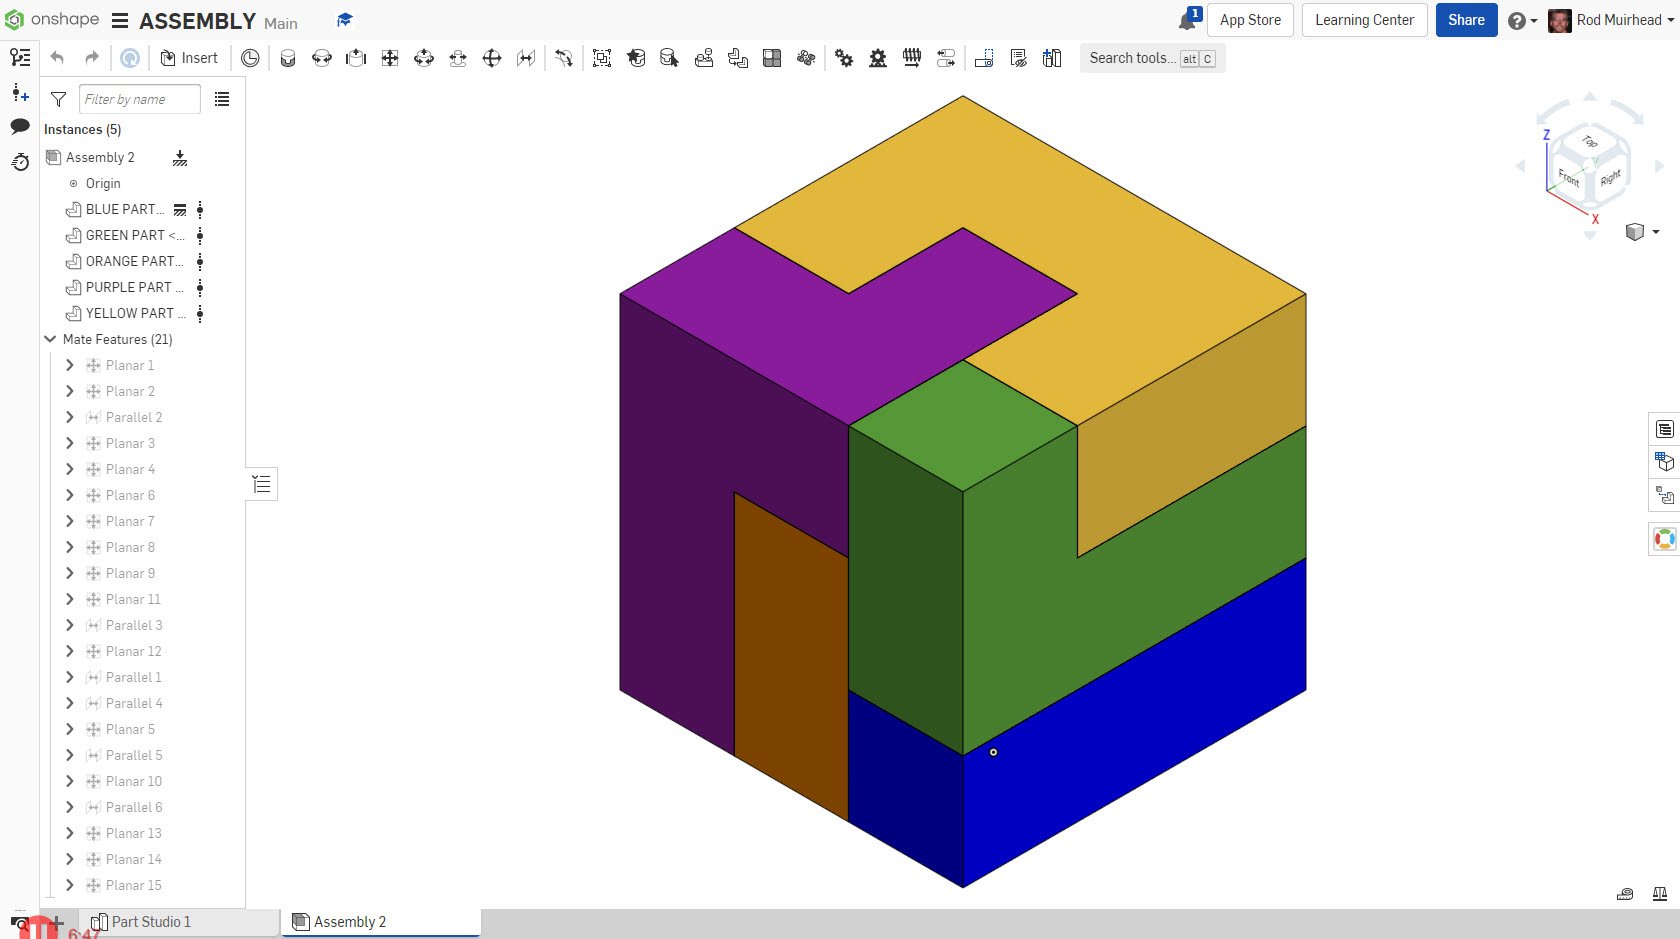Expand the Planar 15 mate

point(70,885)
